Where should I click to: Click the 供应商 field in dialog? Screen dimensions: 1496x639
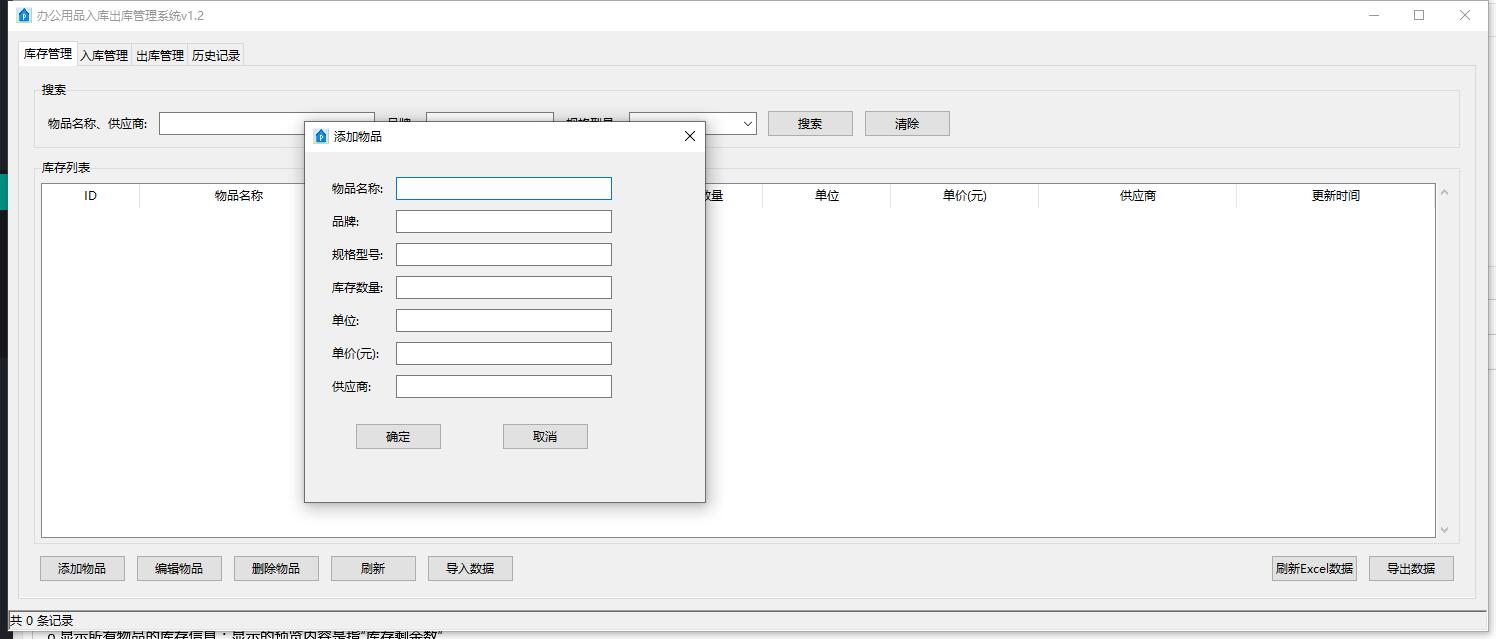(x=503, y=386)
